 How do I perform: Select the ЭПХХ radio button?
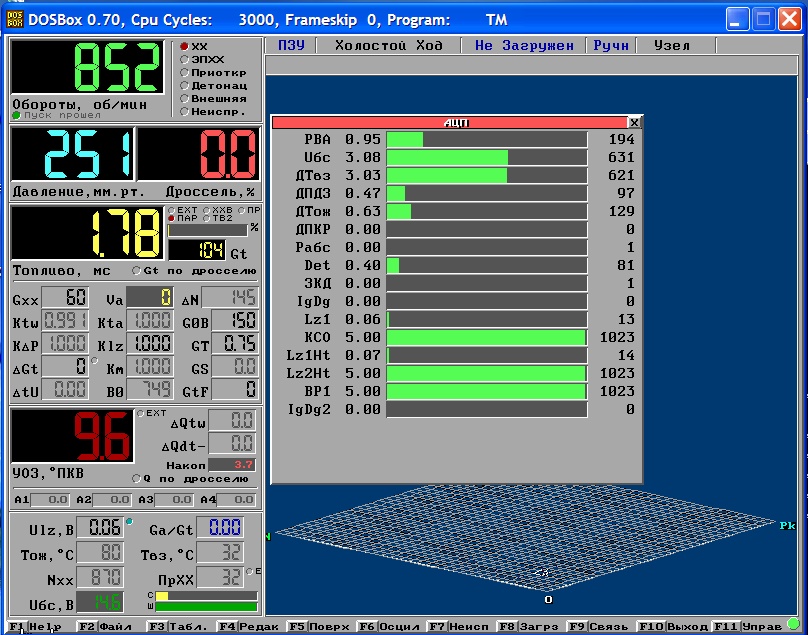click(x=184, y=59)
